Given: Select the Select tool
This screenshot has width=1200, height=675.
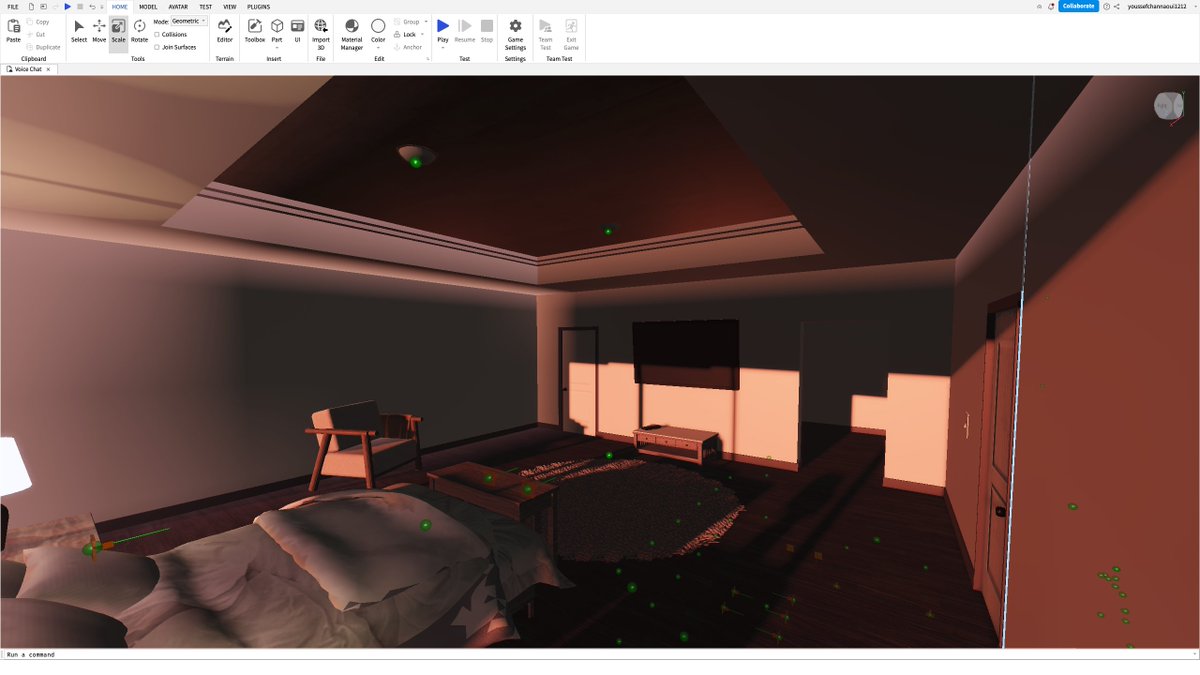Looking at the screenshot, I should point(79,32).
